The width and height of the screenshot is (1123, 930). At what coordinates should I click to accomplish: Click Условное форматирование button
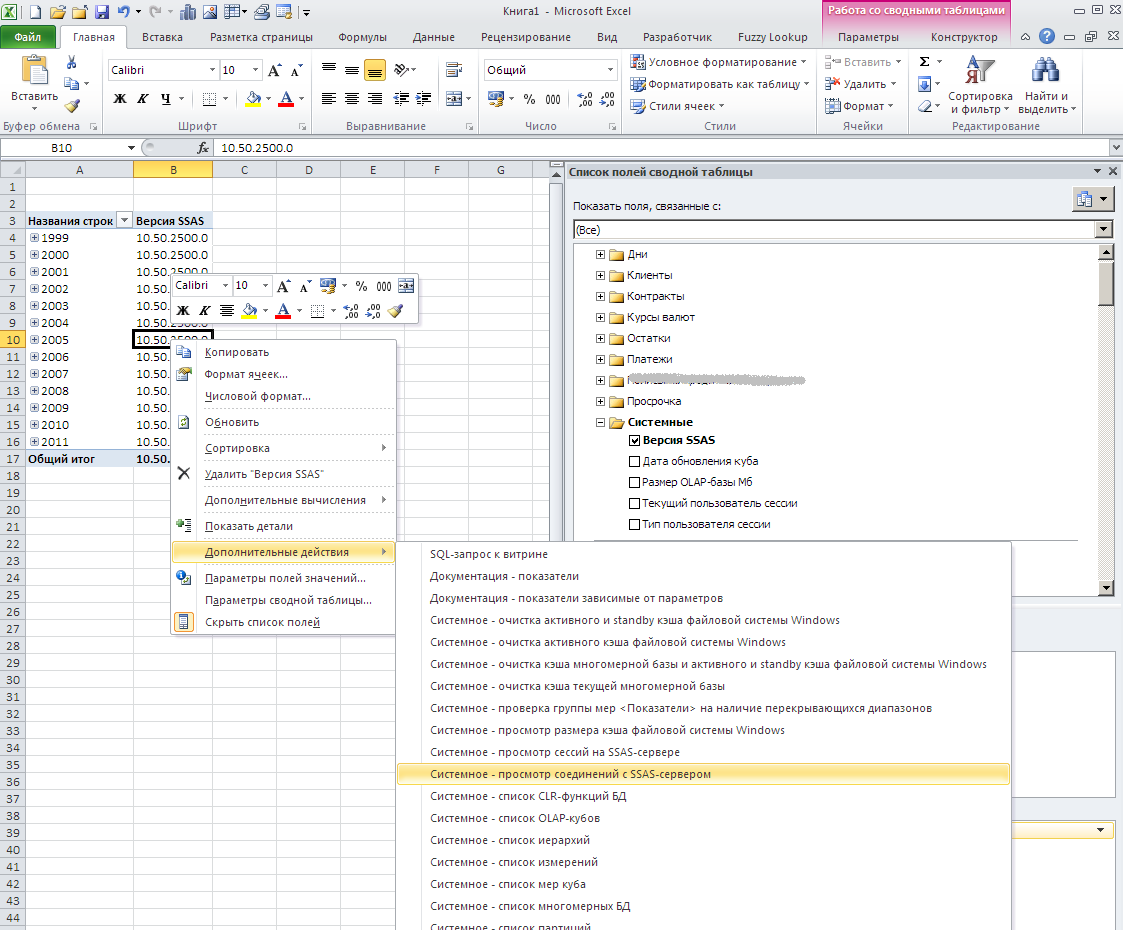pyautogui.click(x=719, y=62)
